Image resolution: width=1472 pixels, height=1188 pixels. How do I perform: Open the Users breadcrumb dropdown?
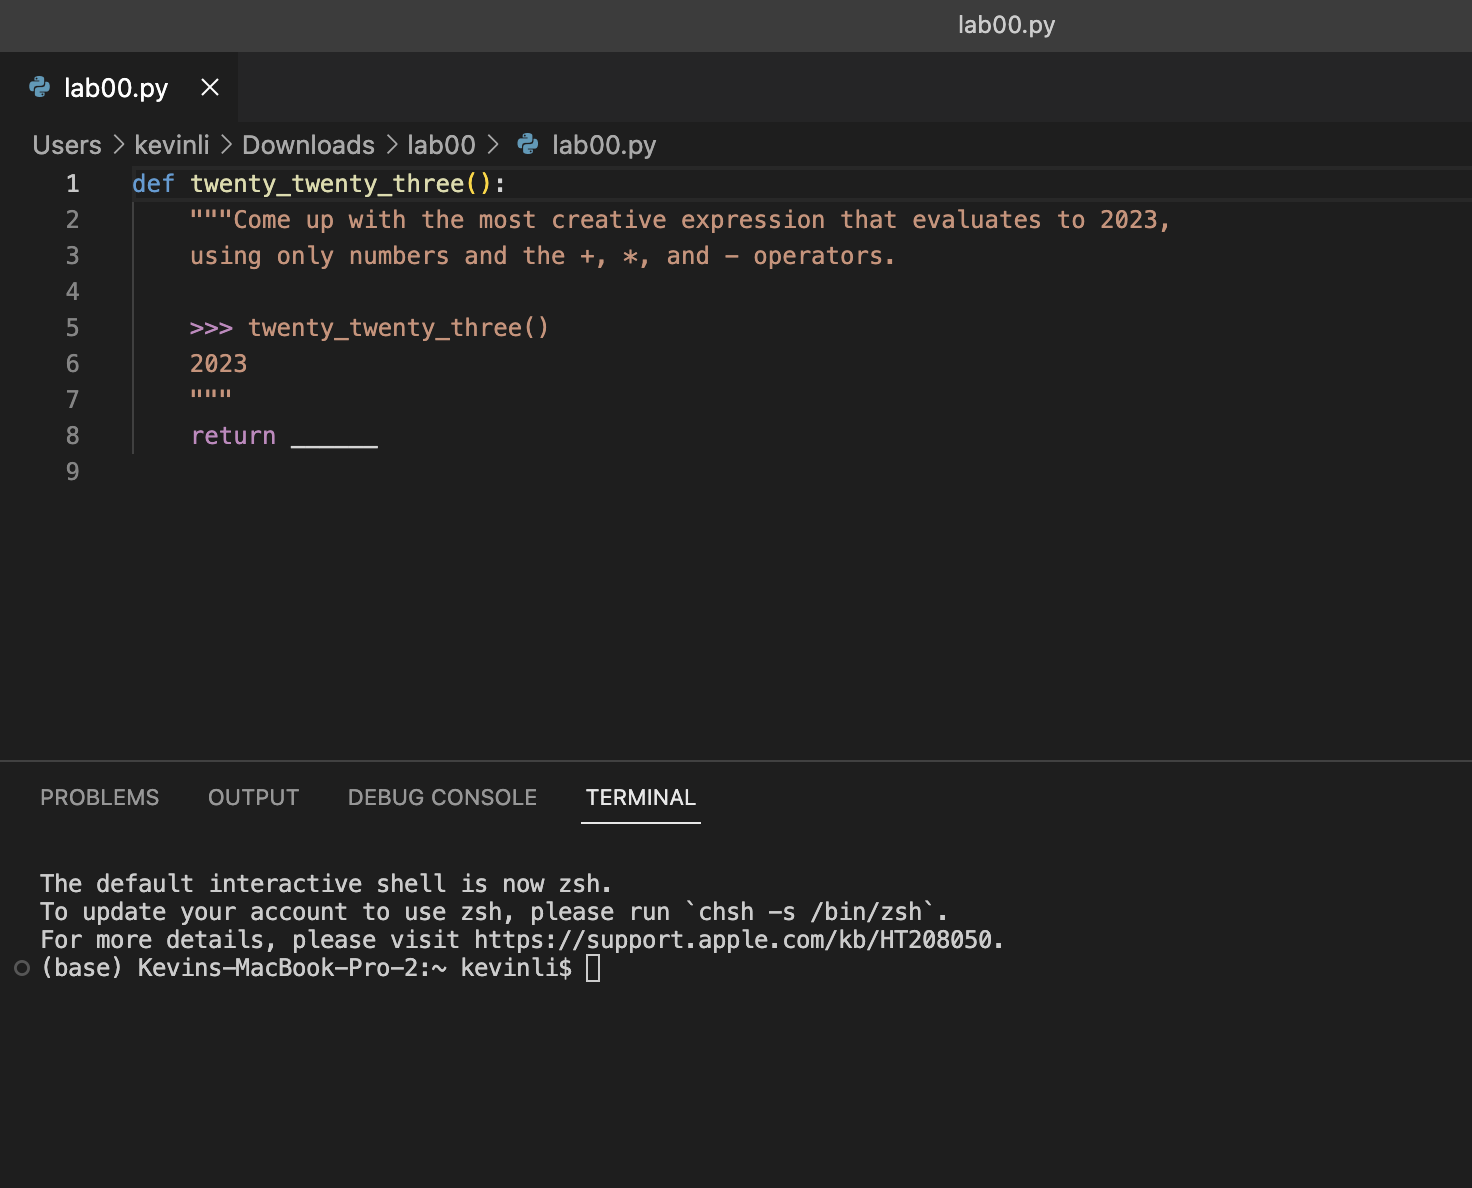click(67, 145)
